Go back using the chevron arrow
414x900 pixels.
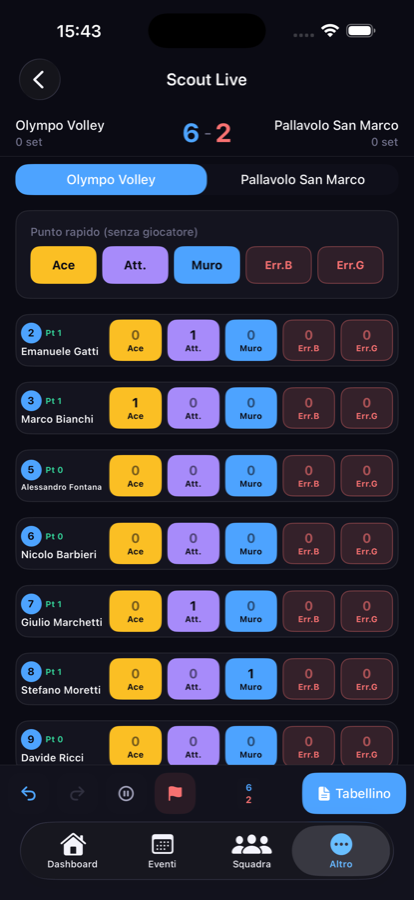pyautogui.click(x=40, y=80)
